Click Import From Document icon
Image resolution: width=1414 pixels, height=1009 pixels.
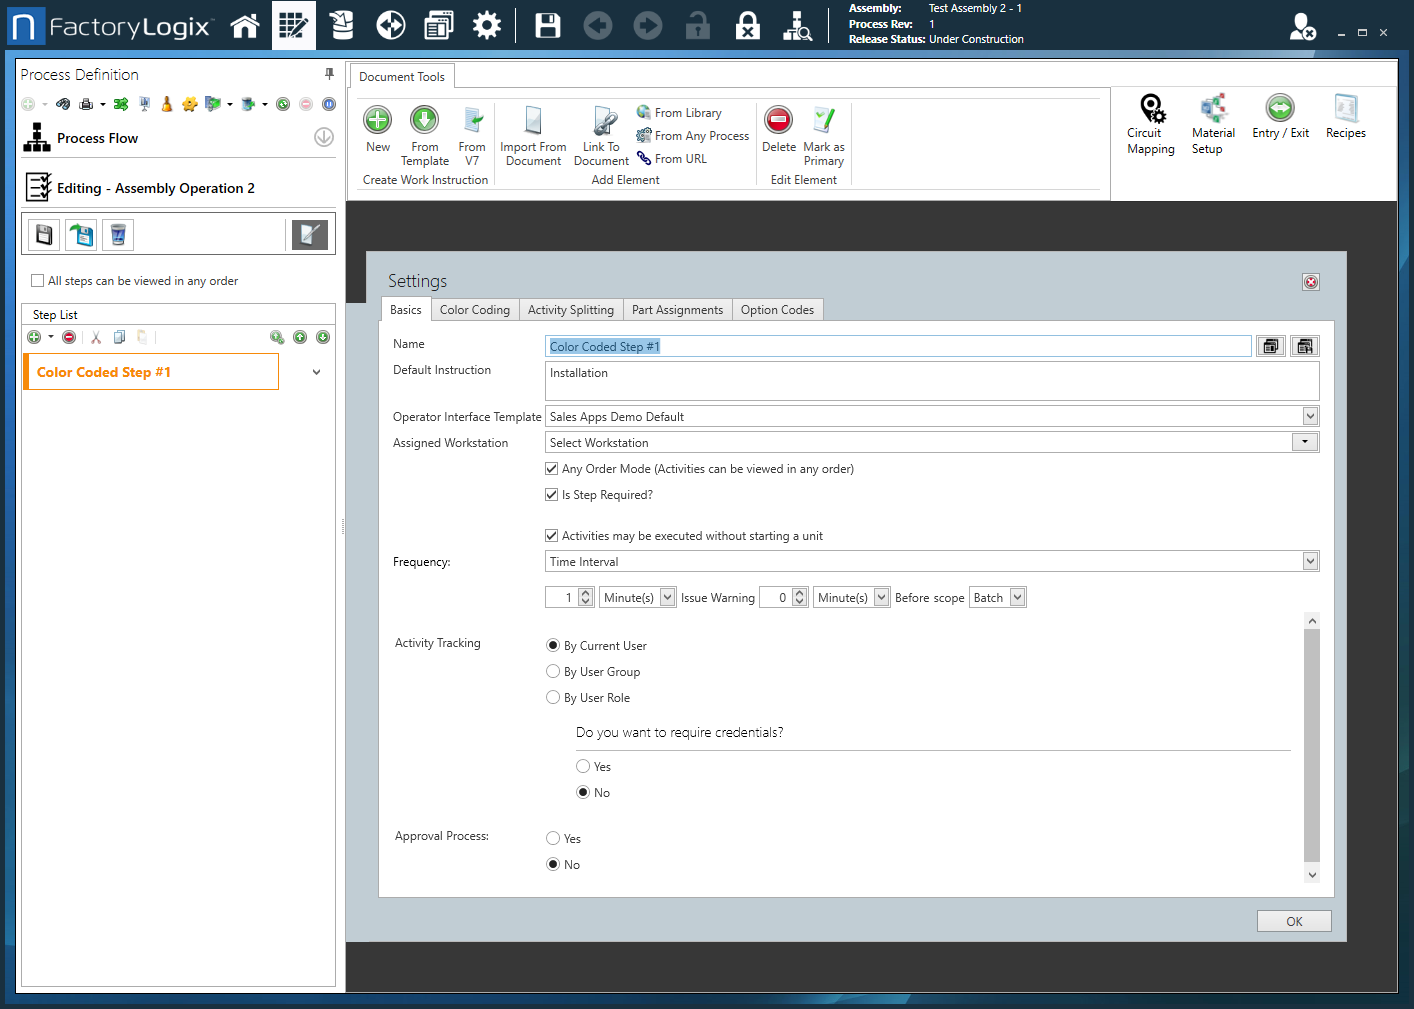[x=533, y=121]
